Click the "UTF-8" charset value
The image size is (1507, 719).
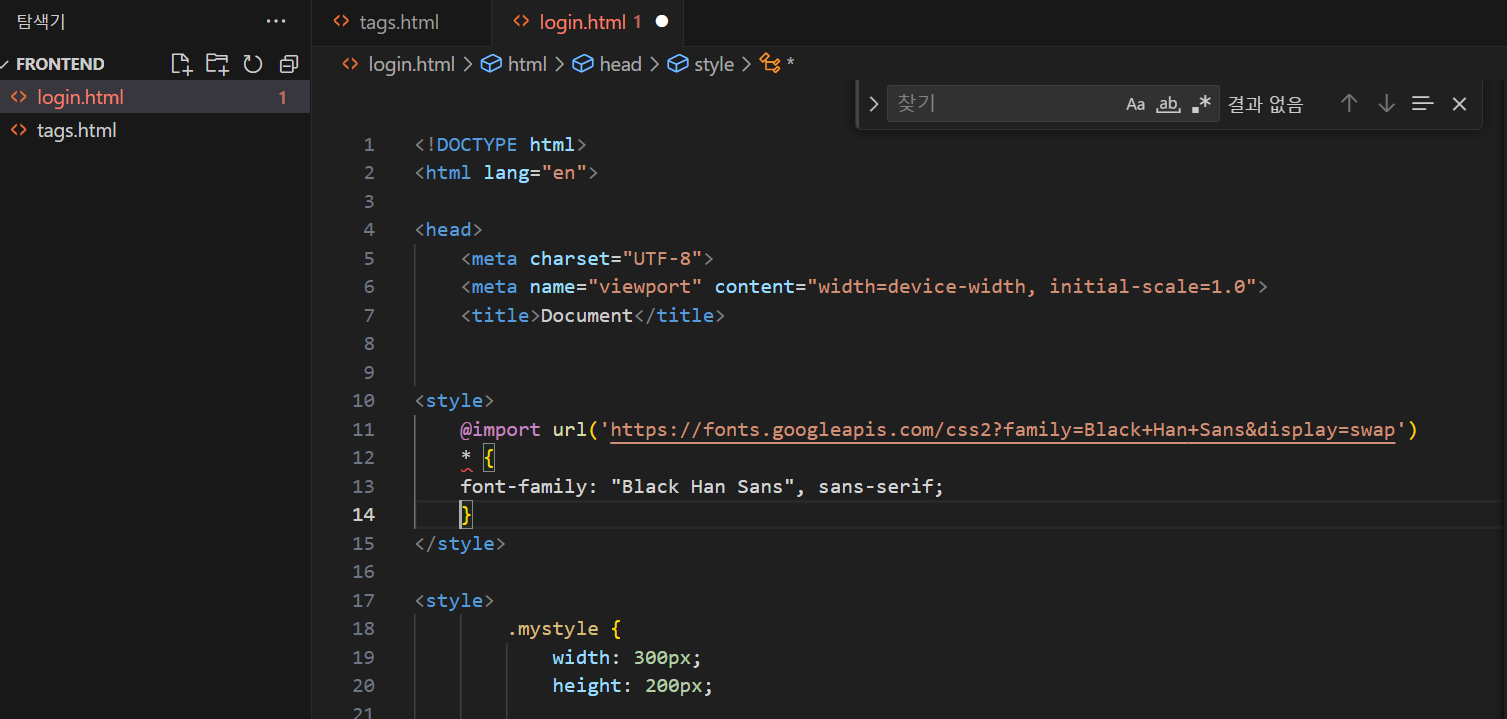click(x=662, y=259)
